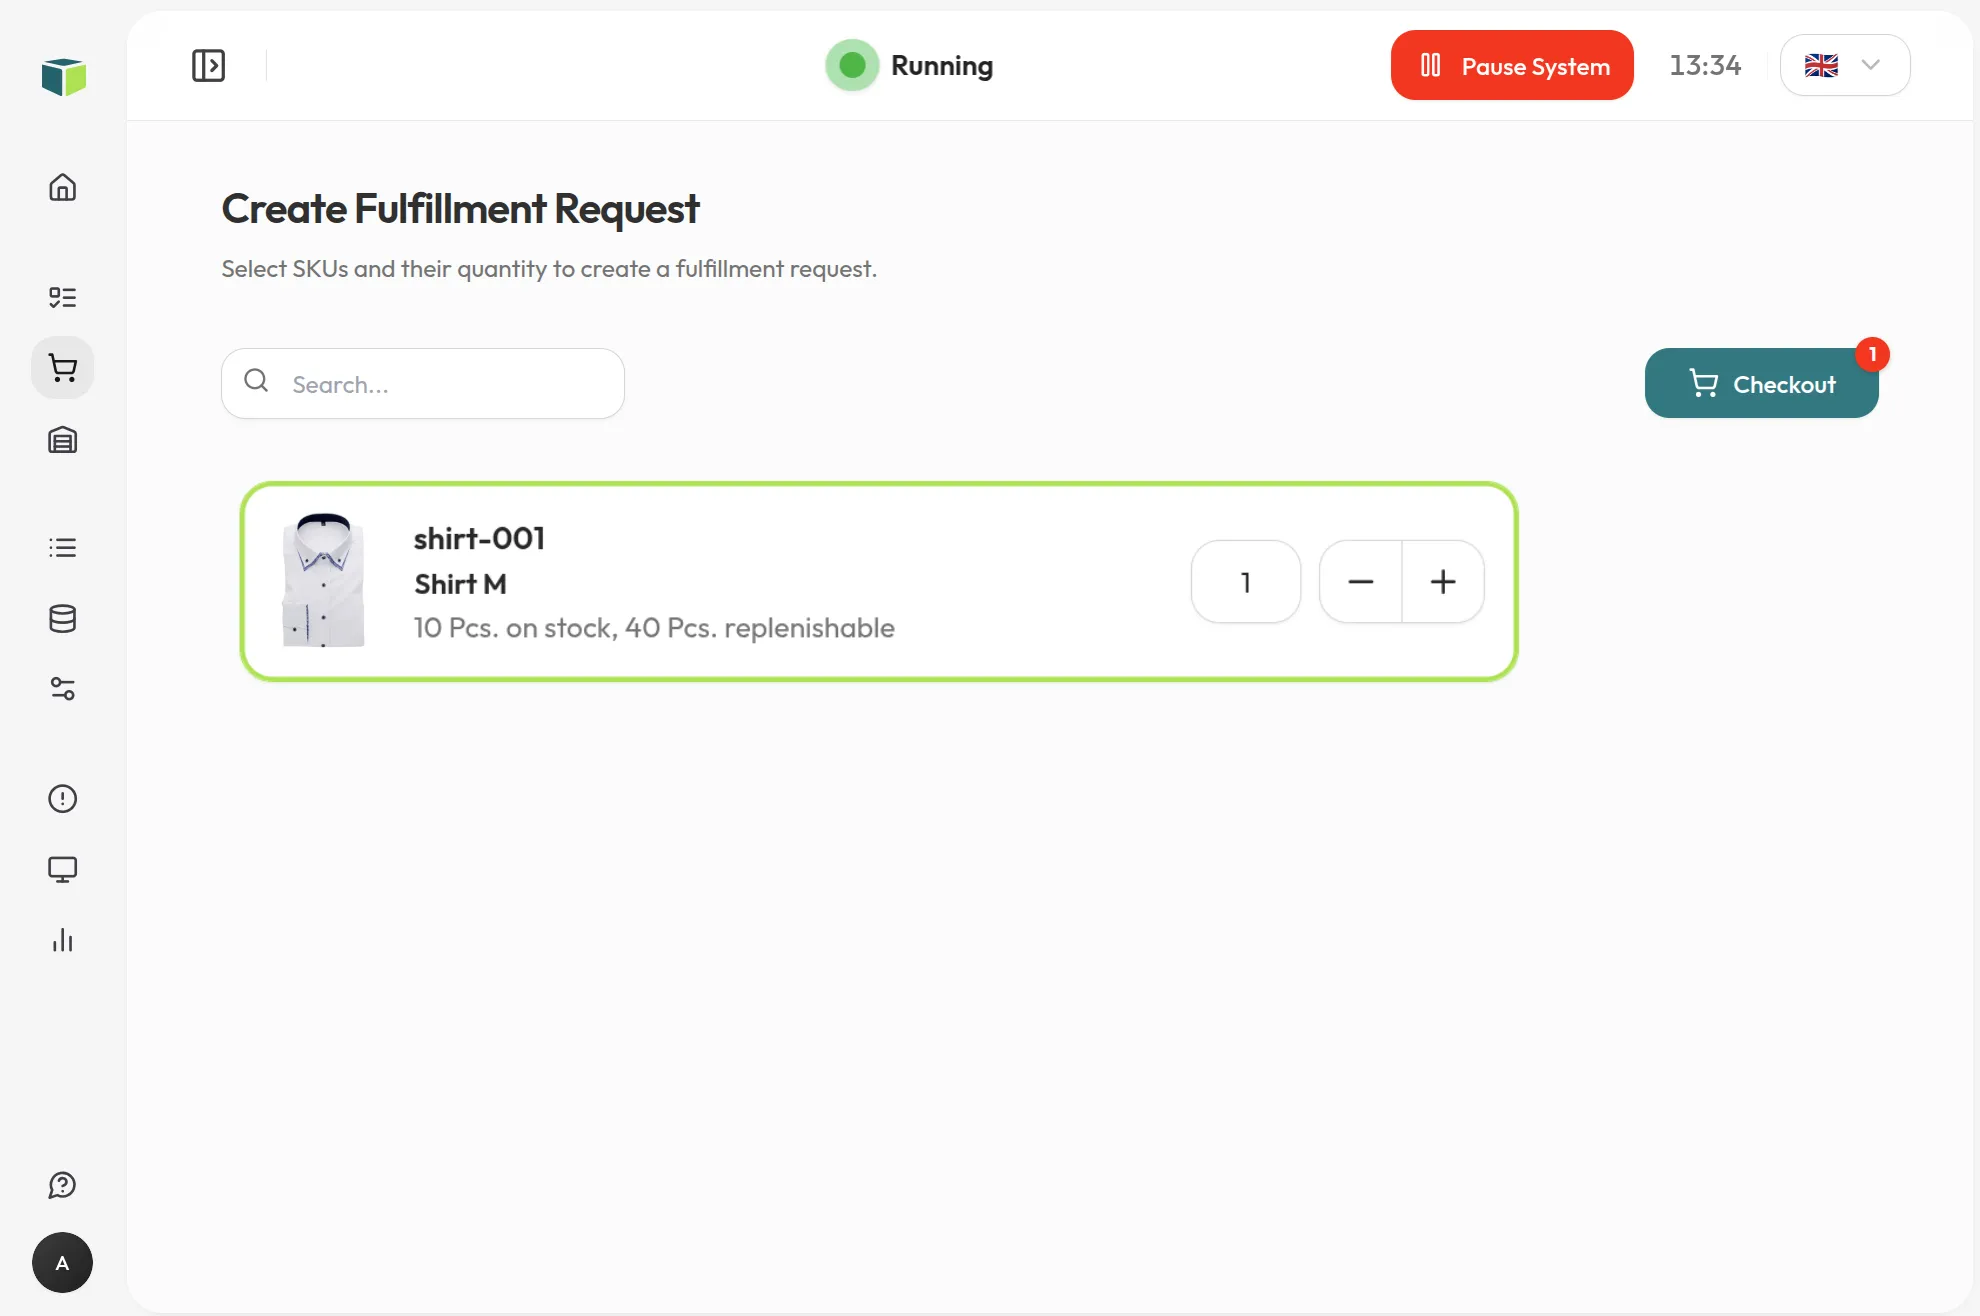
Task: Open the warehouse sidebar icon
Action: coord(63,440)
